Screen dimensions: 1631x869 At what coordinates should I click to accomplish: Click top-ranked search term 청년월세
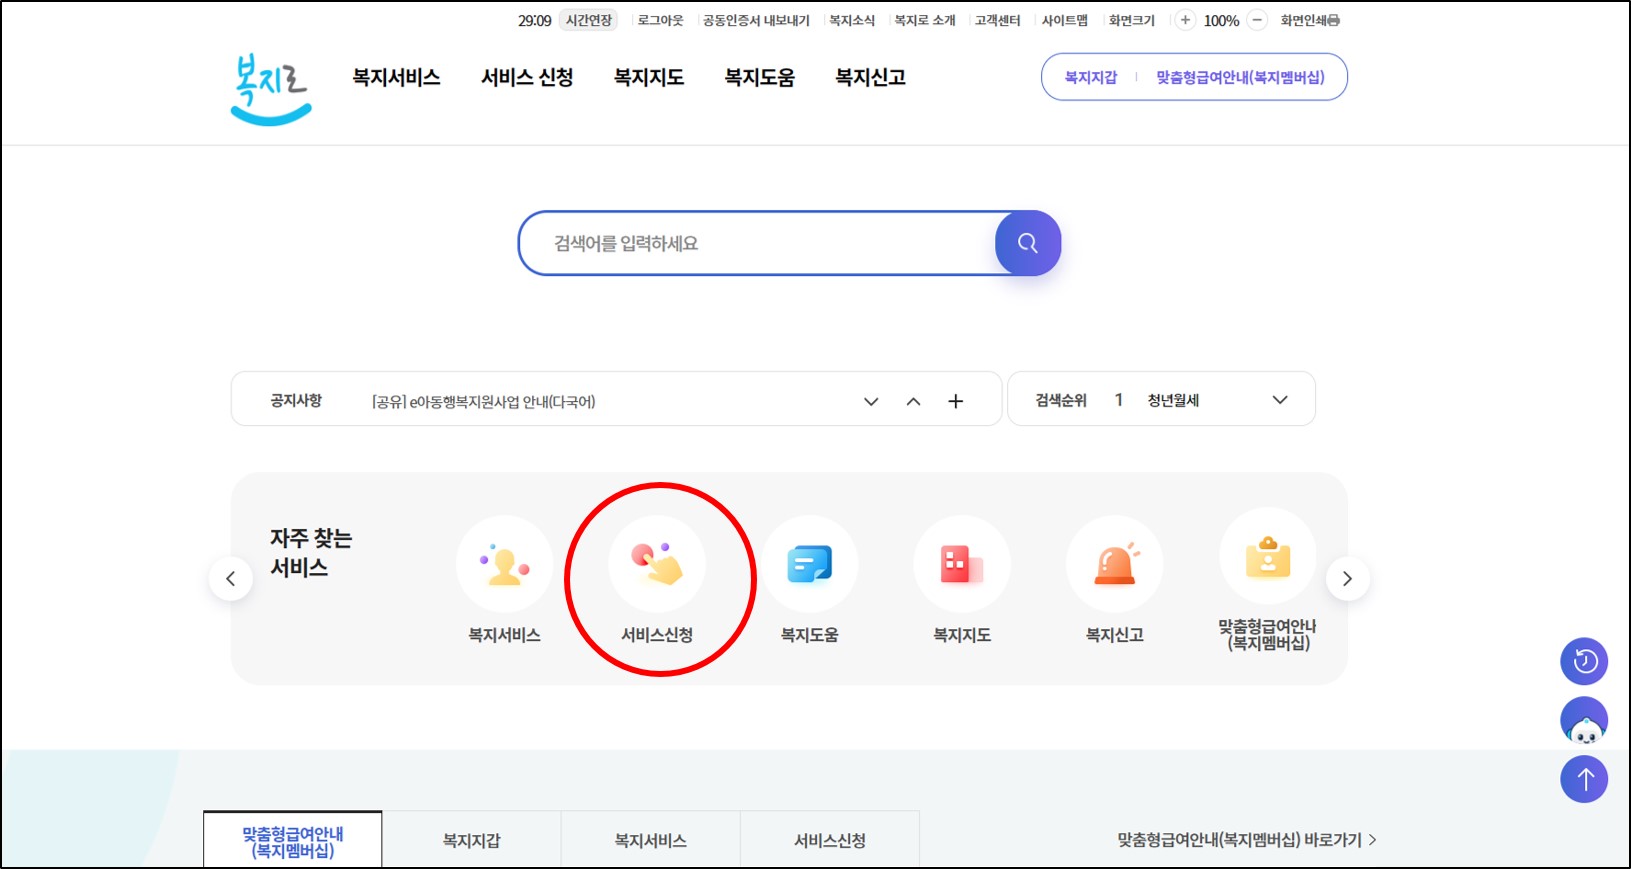(1173, 400)
